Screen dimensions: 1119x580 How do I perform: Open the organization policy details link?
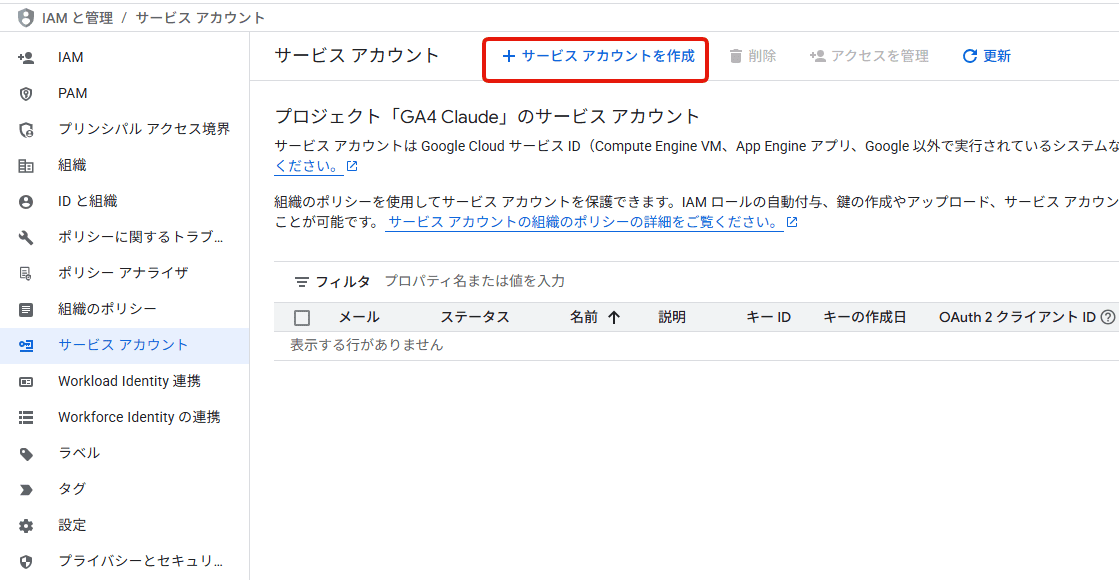coord(584,222)
